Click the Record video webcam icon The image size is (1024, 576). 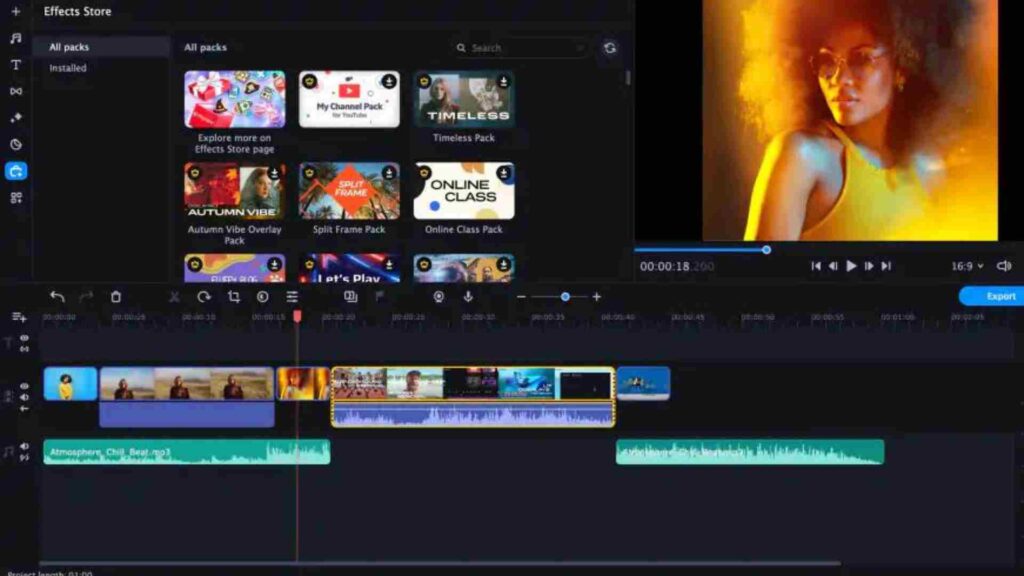point(439,296)
